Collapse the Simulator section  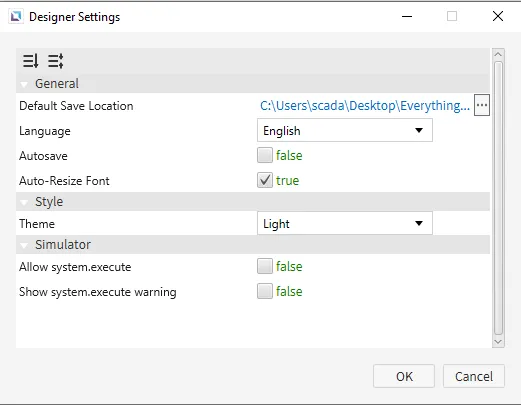pos(24,245)
